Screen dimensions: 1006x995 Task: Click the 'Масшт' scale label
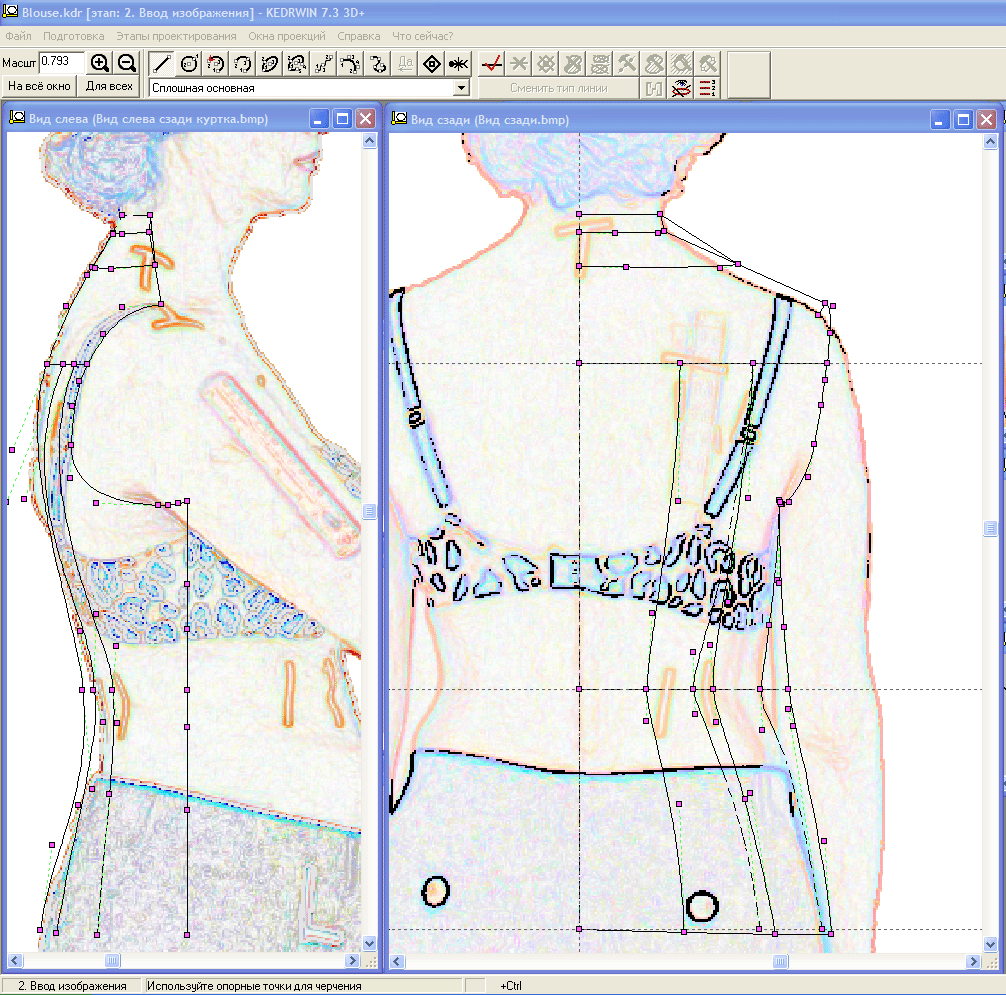coord(19,63)
